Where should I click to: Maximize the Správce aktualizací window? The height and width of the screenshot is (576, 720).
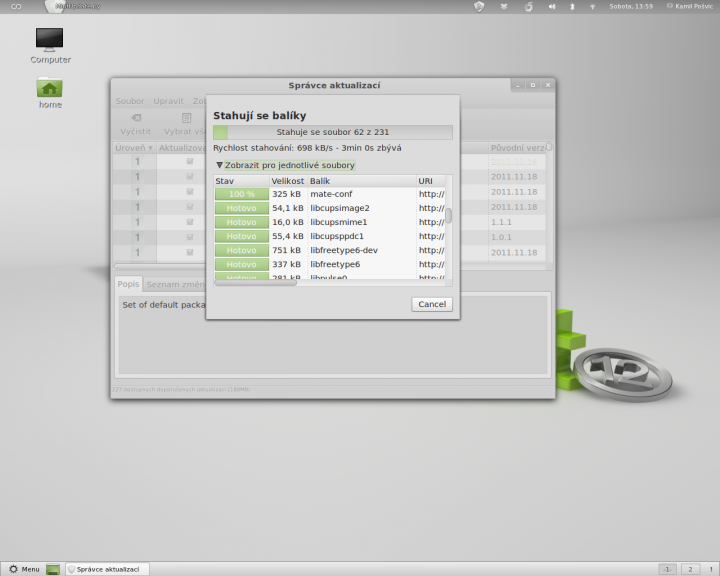point(533,85)
